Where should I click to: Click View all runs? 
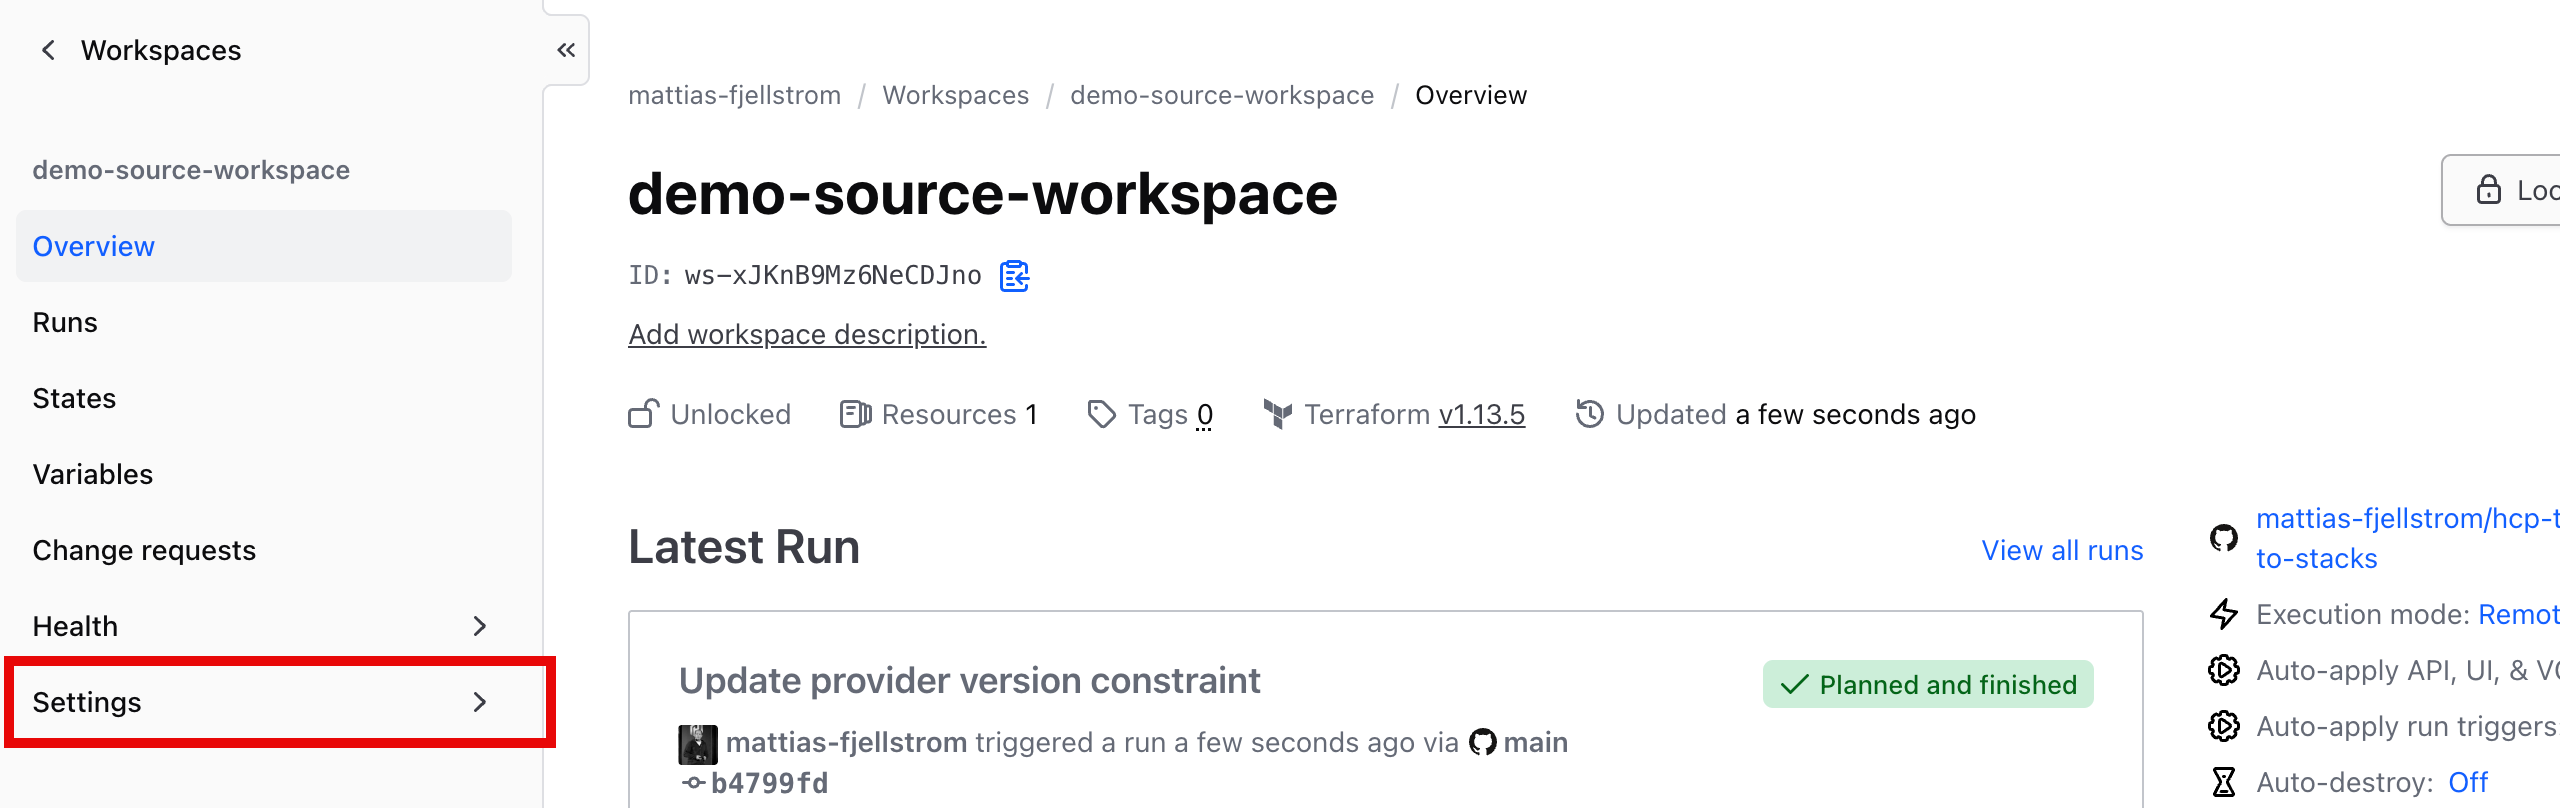(2061, 549)
